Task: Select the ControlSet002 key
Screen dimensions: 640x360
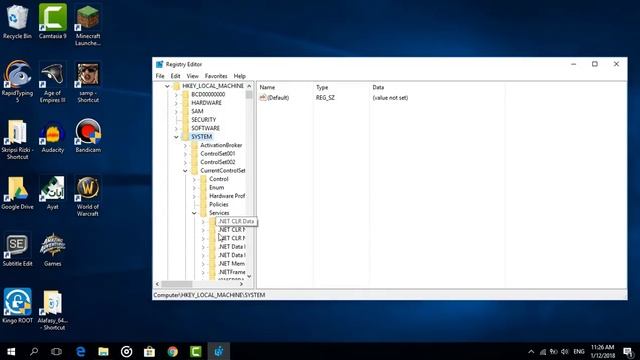Action: click(x=218, y=162)
